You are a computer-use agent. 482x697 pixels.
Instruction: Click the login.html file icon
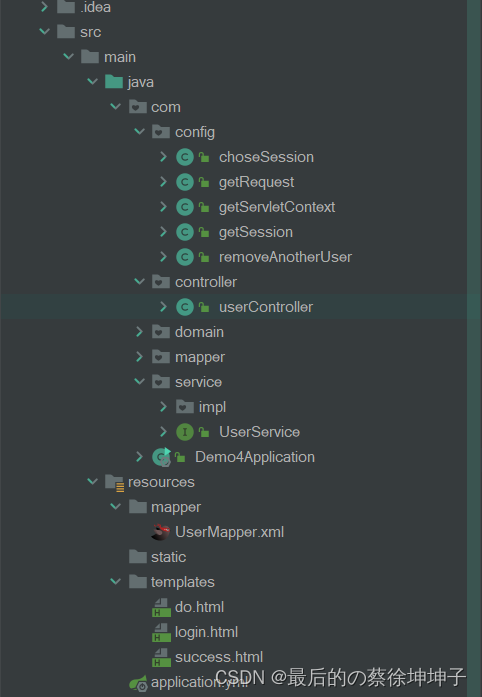[x=161, y=633]
